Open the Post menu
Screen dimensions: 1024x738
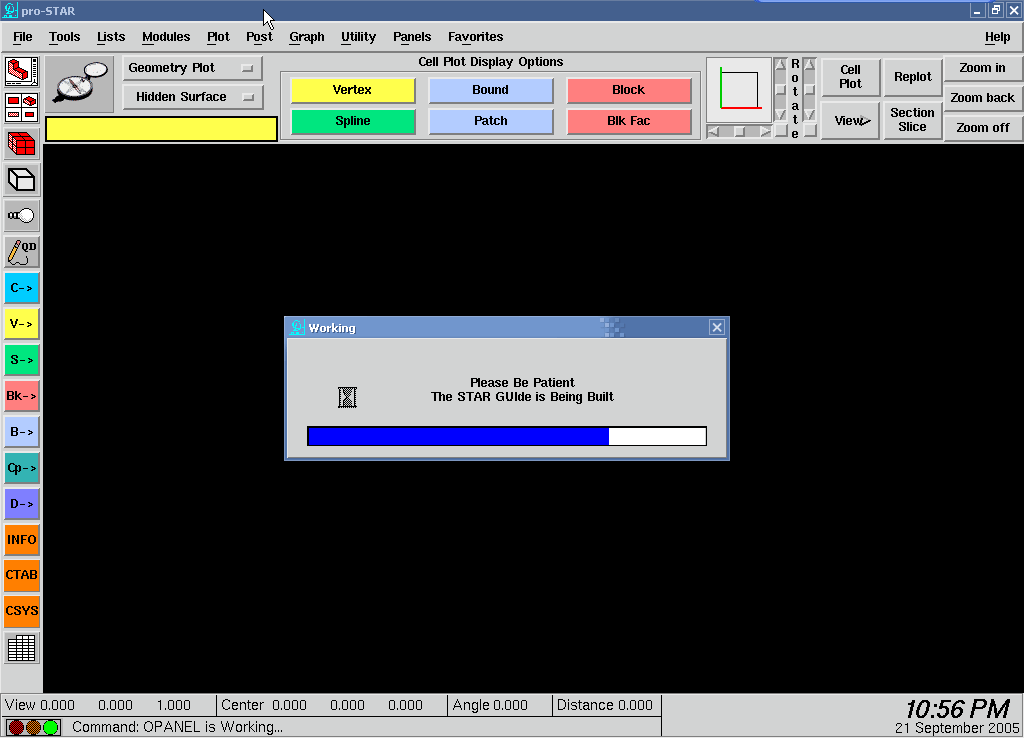[259, 37]
